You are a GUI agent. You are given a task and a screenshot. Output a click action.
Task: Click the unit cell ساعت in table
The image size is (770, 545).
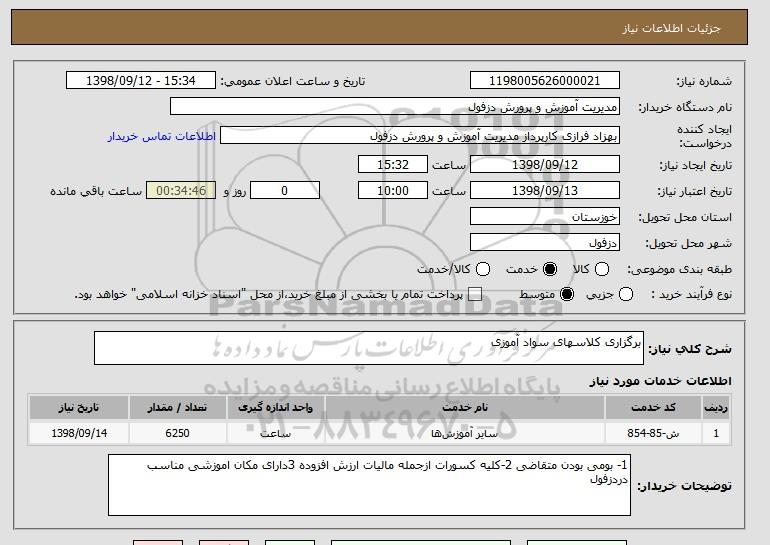point(275,433)
